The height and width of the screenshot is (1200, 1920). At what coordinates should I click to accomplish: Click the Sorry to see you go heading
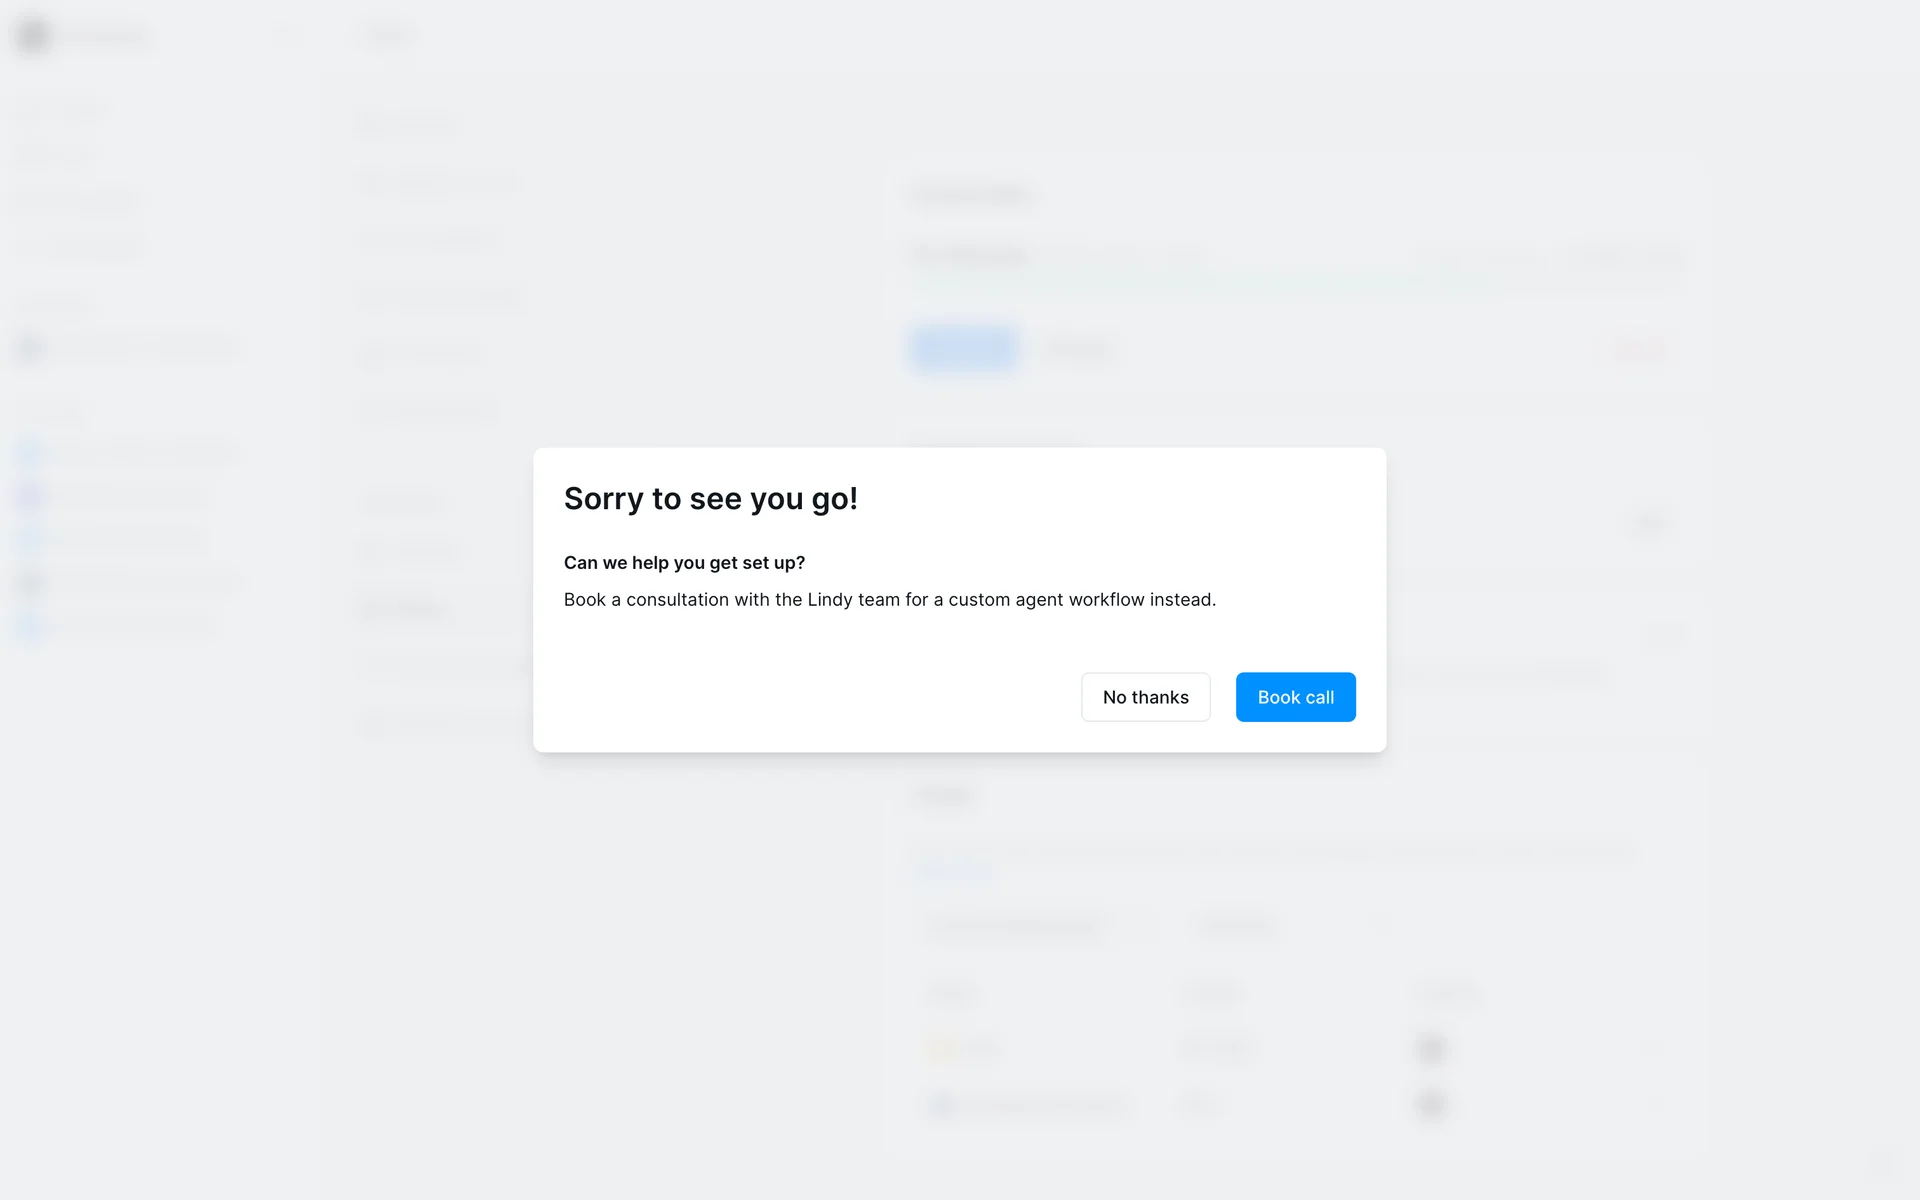tap(711, 498)
